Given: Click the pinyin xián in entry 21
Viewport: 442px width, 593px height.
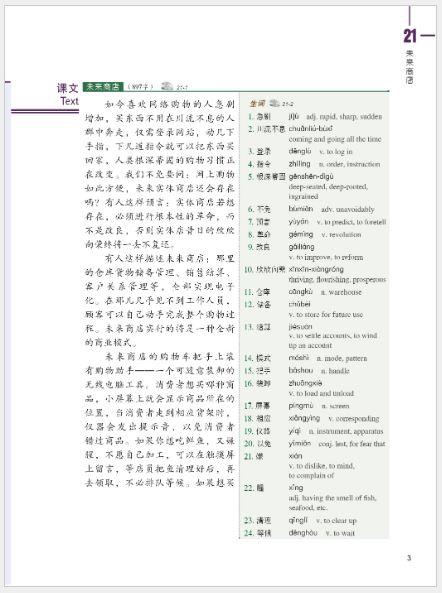Looking at the screenshot, I should pyautogui.click(x=295, y=456).
